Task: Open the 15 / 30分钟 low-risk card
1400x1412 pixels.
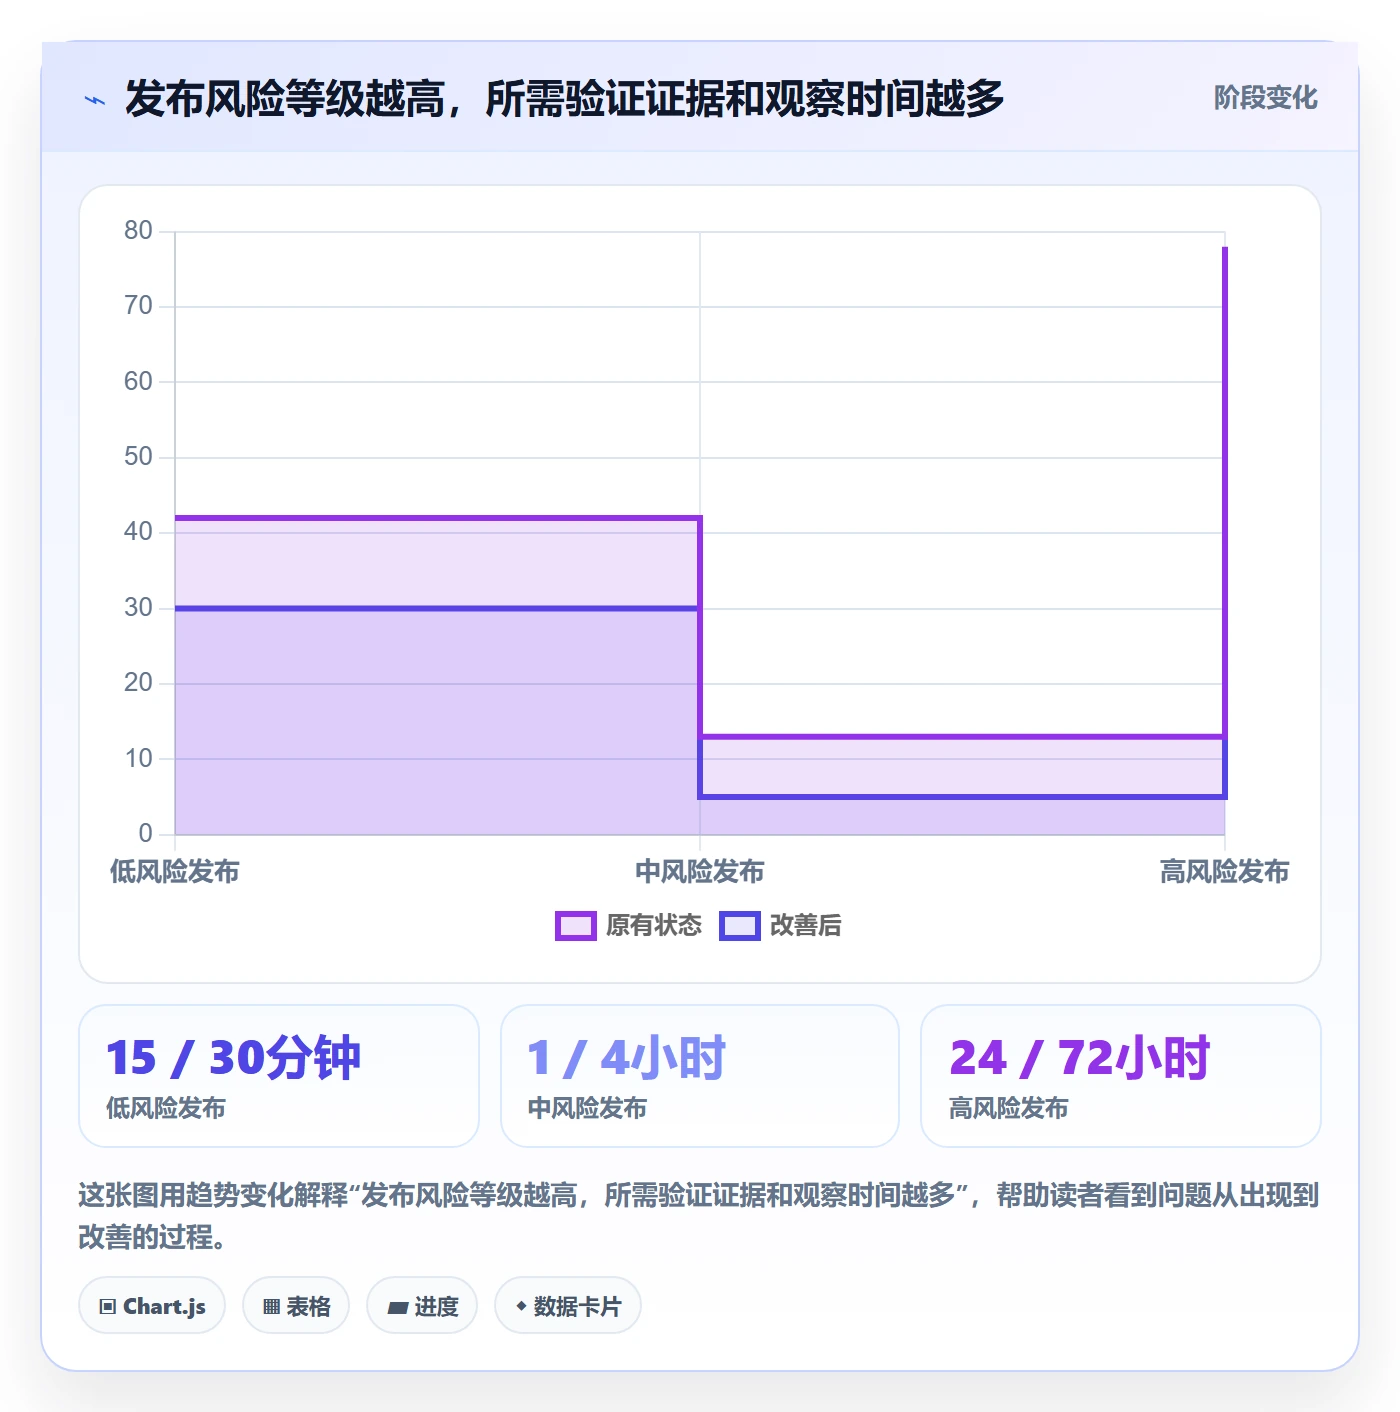Action: coord(279,1076)
